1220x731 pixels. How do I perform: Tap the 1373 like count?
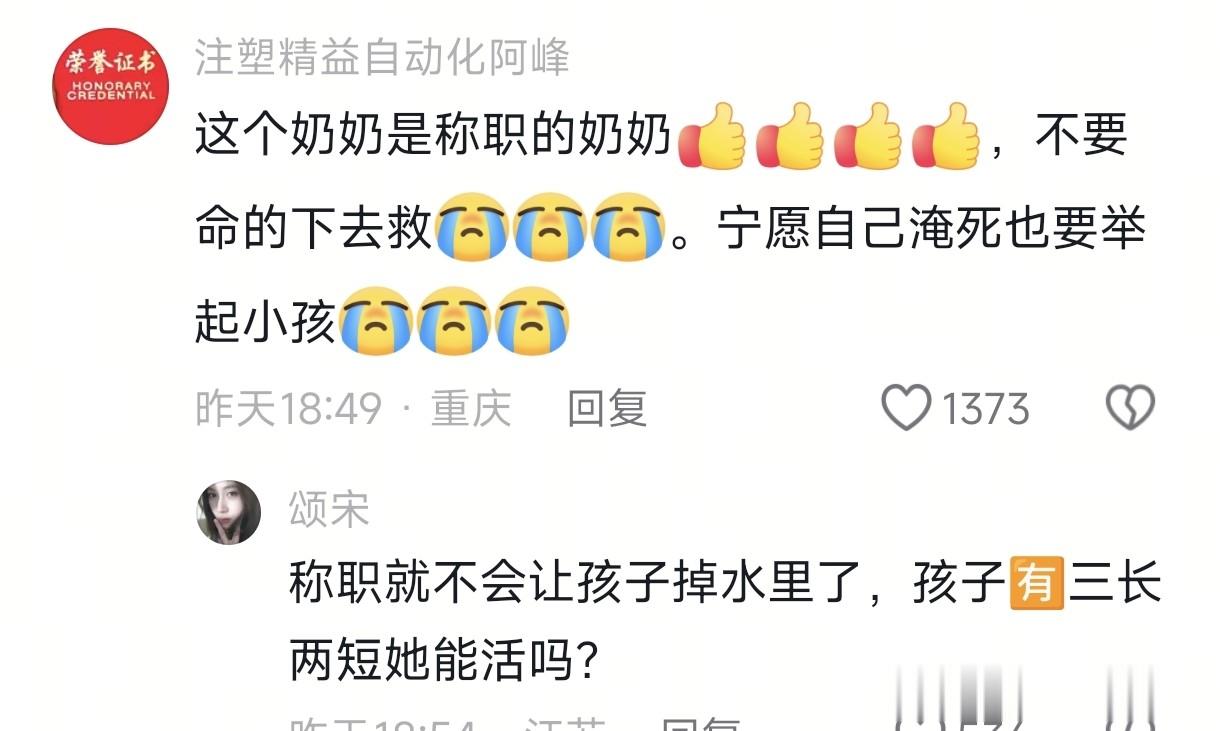pos(986,409)
